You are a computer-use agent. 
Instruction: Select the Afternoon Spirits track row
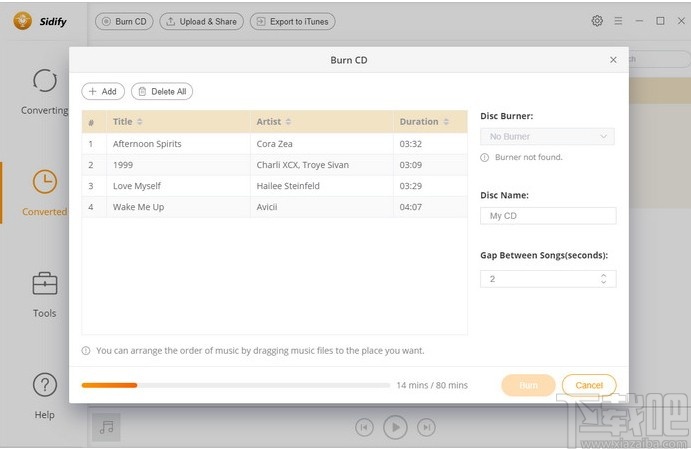click(275, 144)
